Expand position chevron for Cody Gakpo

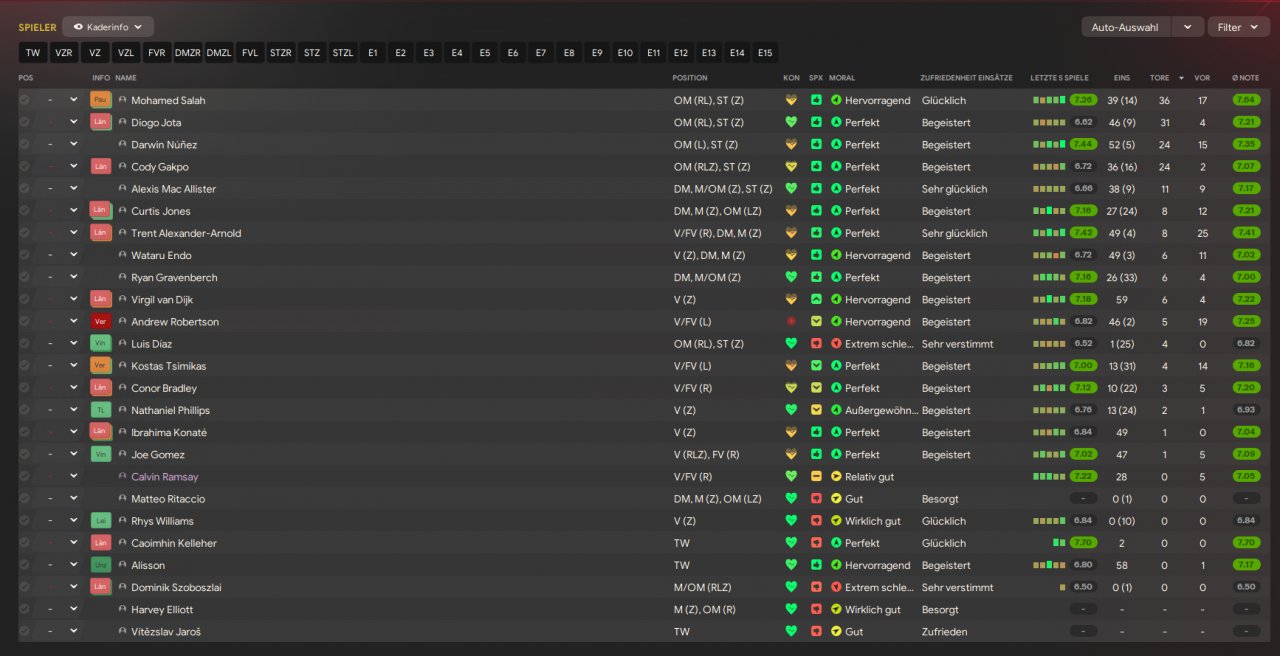click(73, 167)
